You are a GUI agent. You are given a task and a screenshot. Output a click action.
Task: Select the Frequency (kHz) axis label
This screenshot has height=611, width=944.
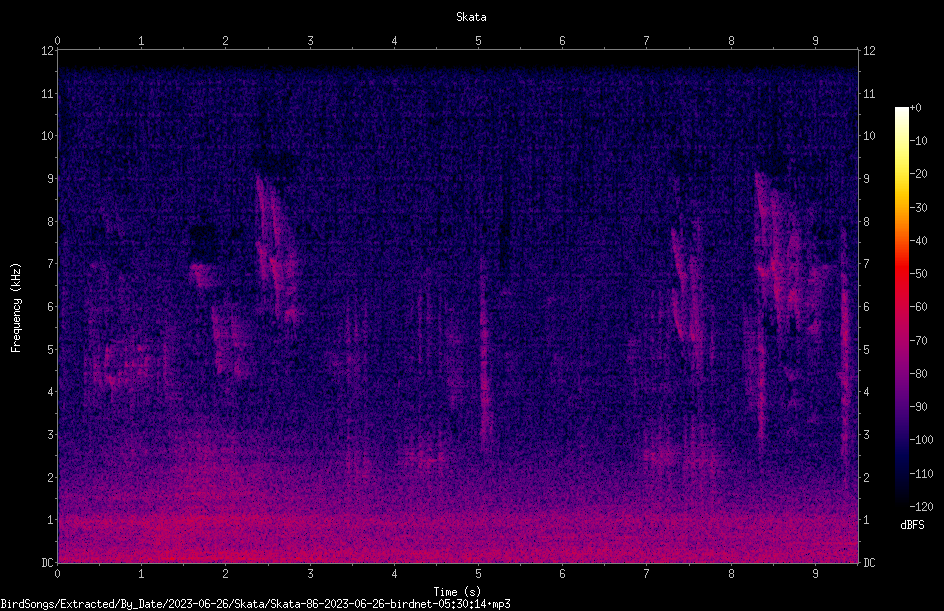click(16, 308)
